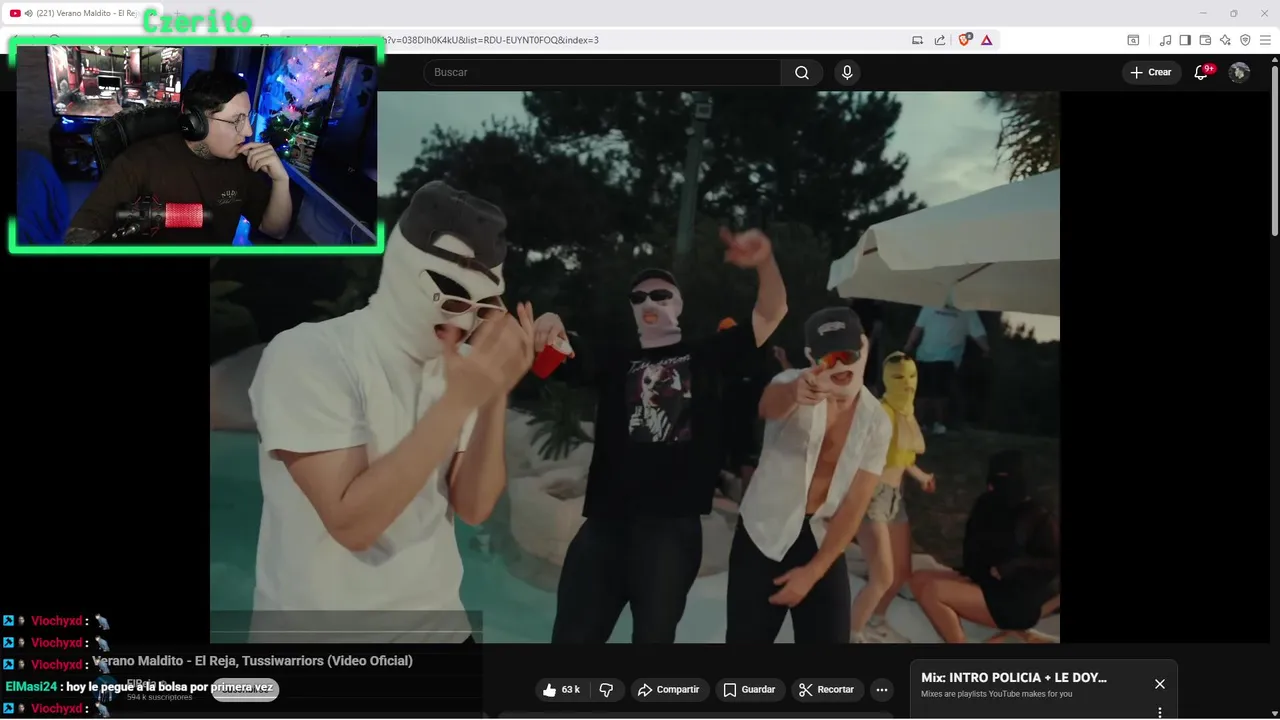Click the YouTube search magnifier button
Image resolution: width=1280 pixels, height=720 pixels.
tap(802, 72)
